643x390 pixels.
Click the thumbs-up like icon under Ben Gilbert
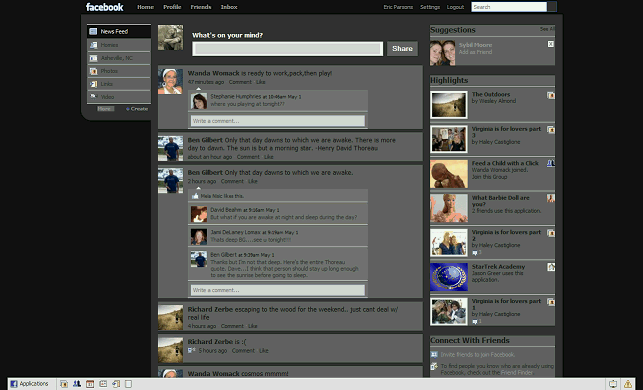tap(195, 196)
